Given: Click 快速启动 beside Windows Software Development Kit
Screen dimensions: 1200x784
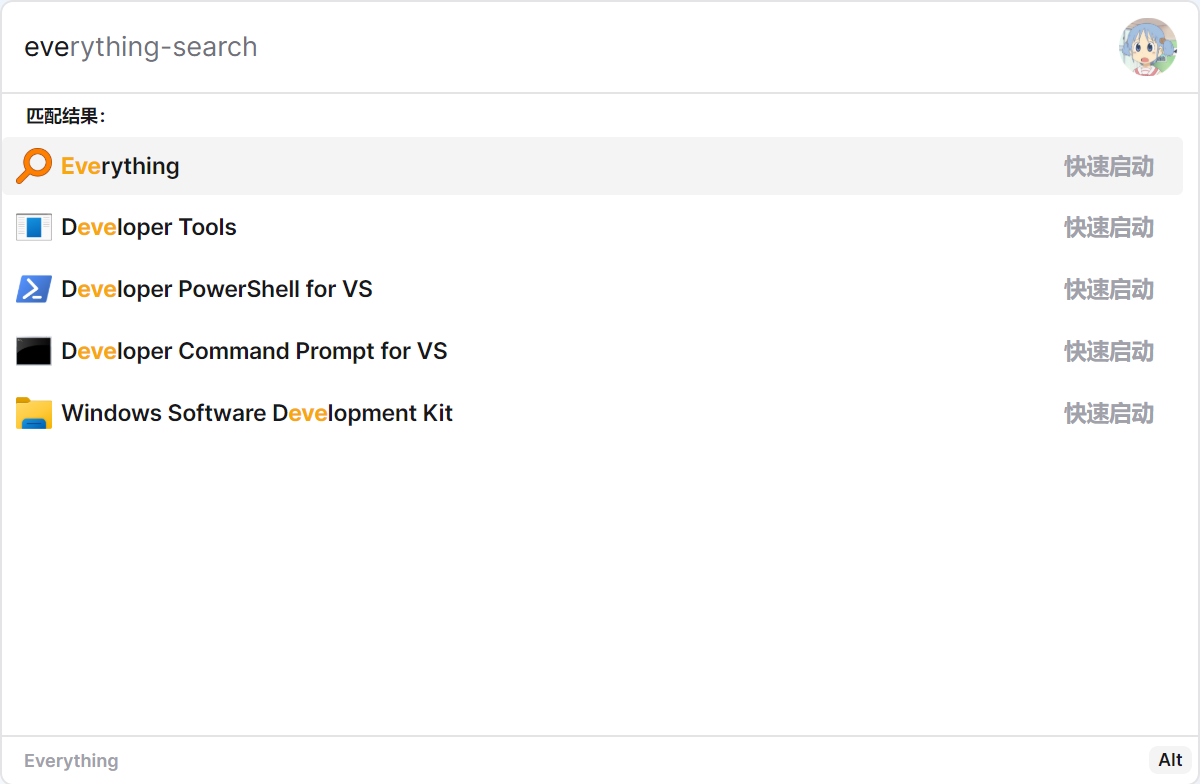Looking at the screenshot, I should tap(1109, 414).
